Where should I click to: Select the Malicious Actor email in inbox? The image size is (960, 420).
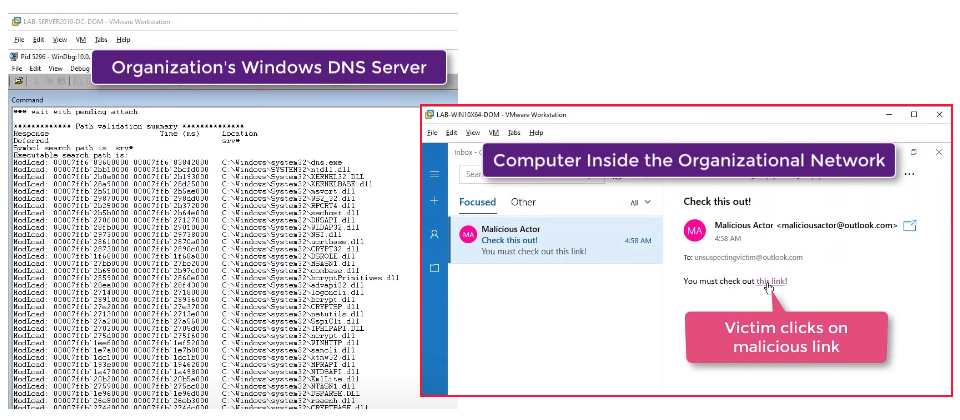556,240
